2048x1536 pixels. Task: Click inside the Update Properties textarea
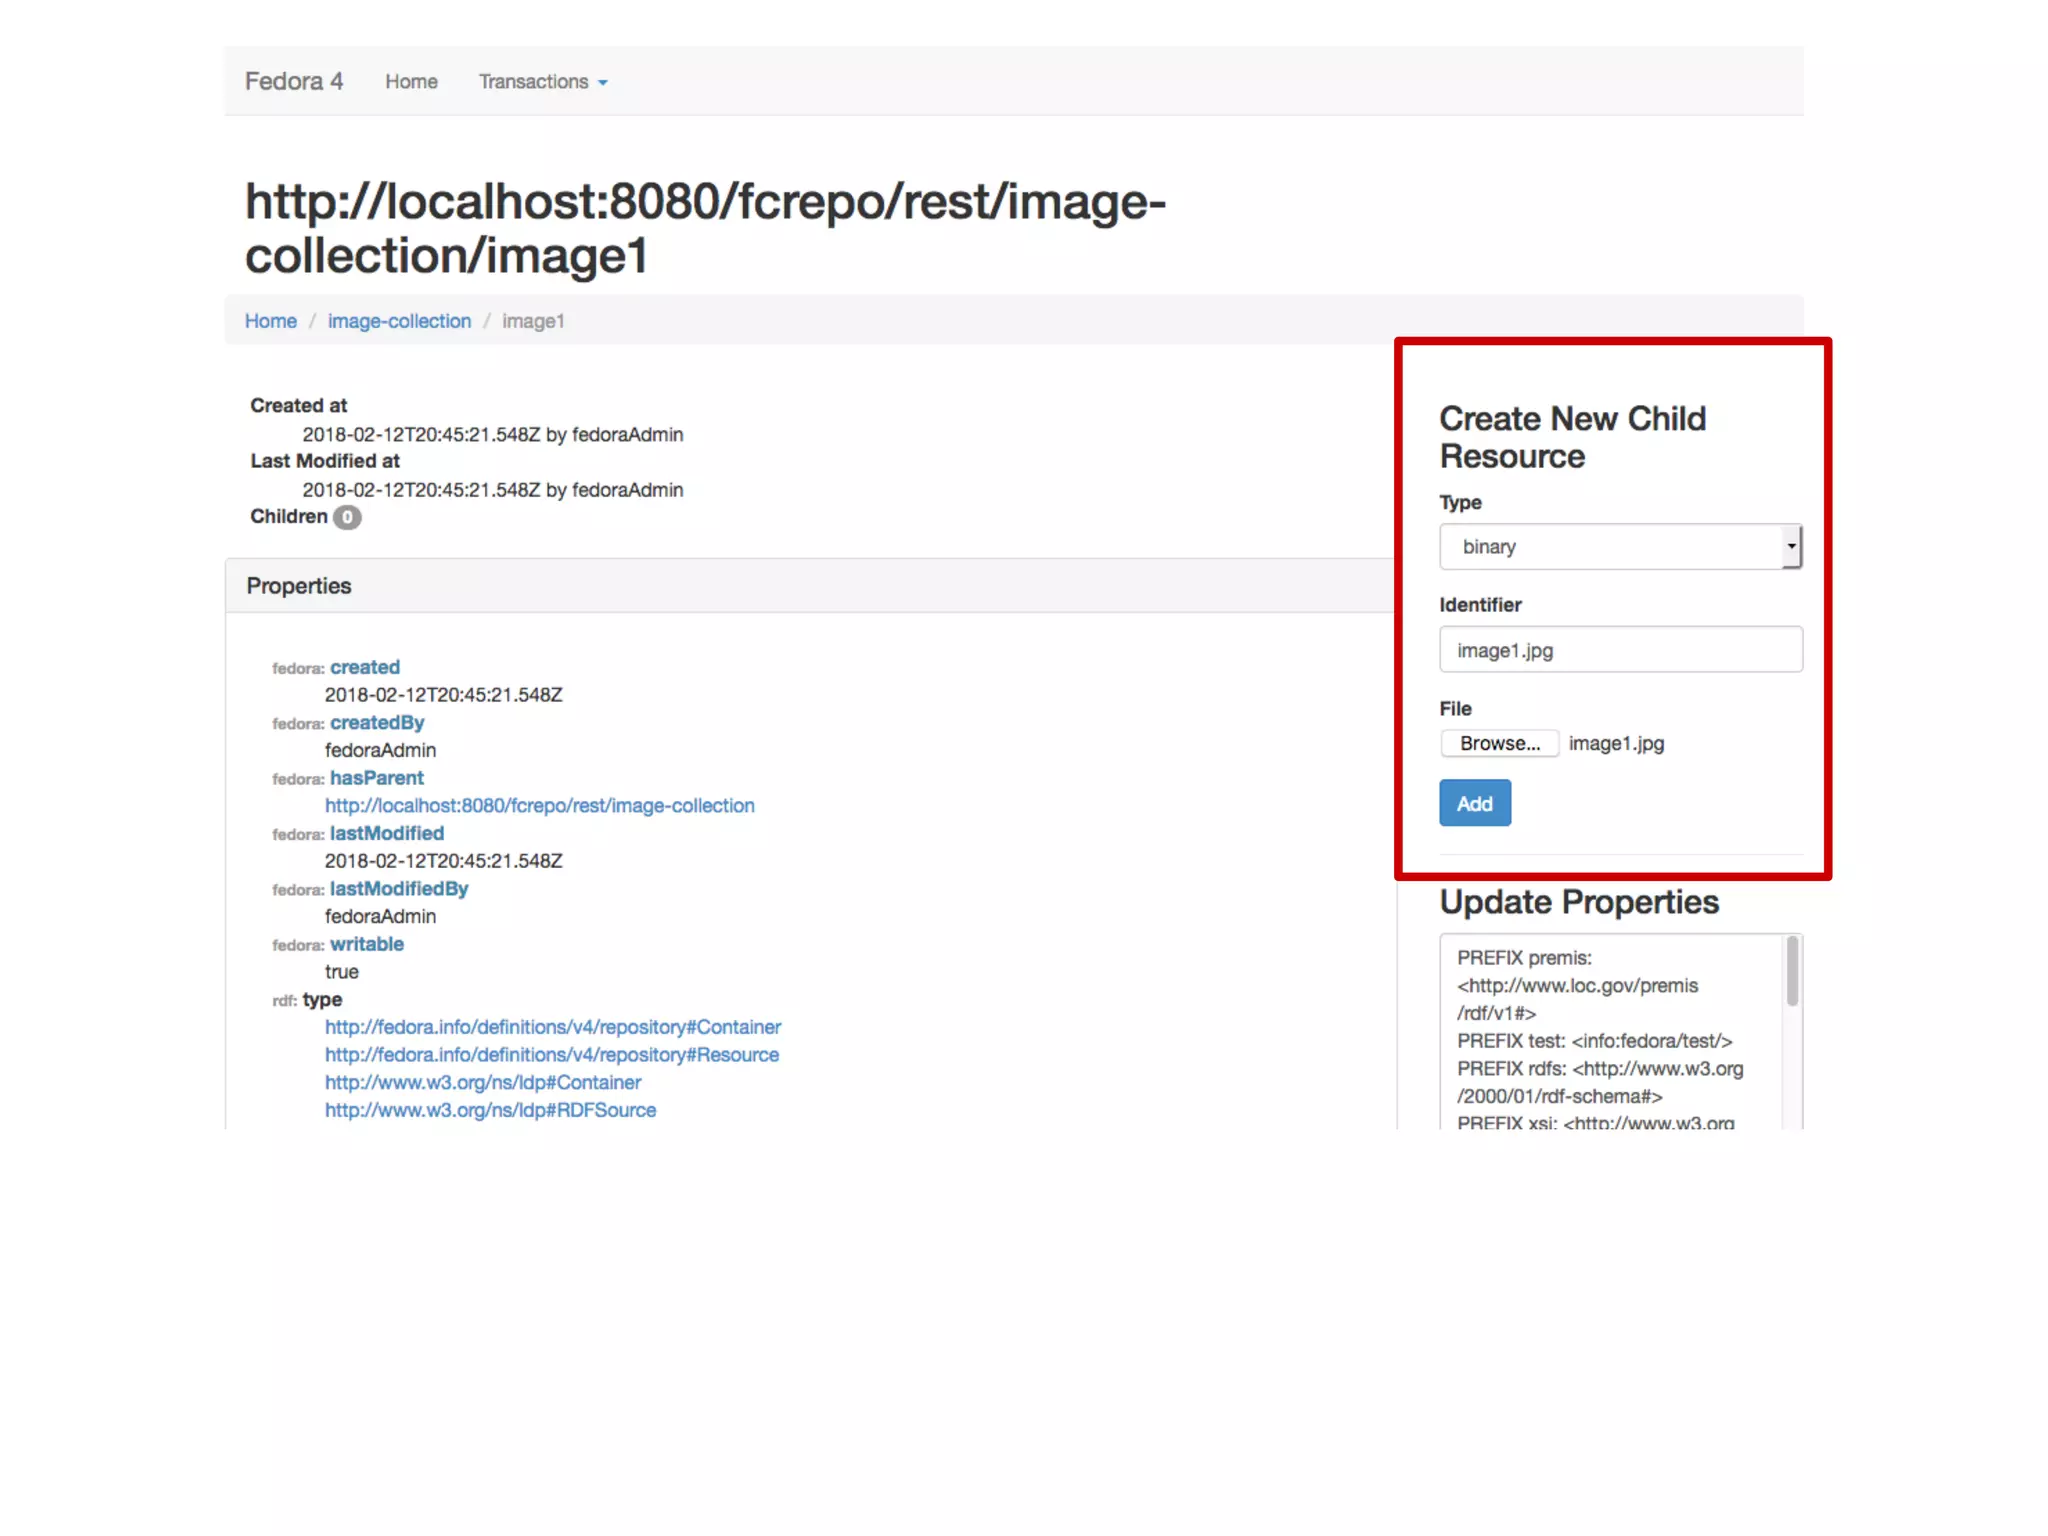tap(1610, 1040)
